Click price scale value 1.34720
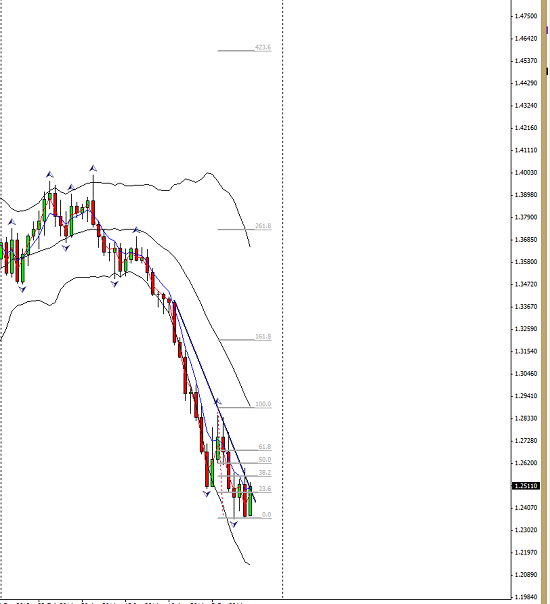Viewport: 550px width, 604px height. 526,284
